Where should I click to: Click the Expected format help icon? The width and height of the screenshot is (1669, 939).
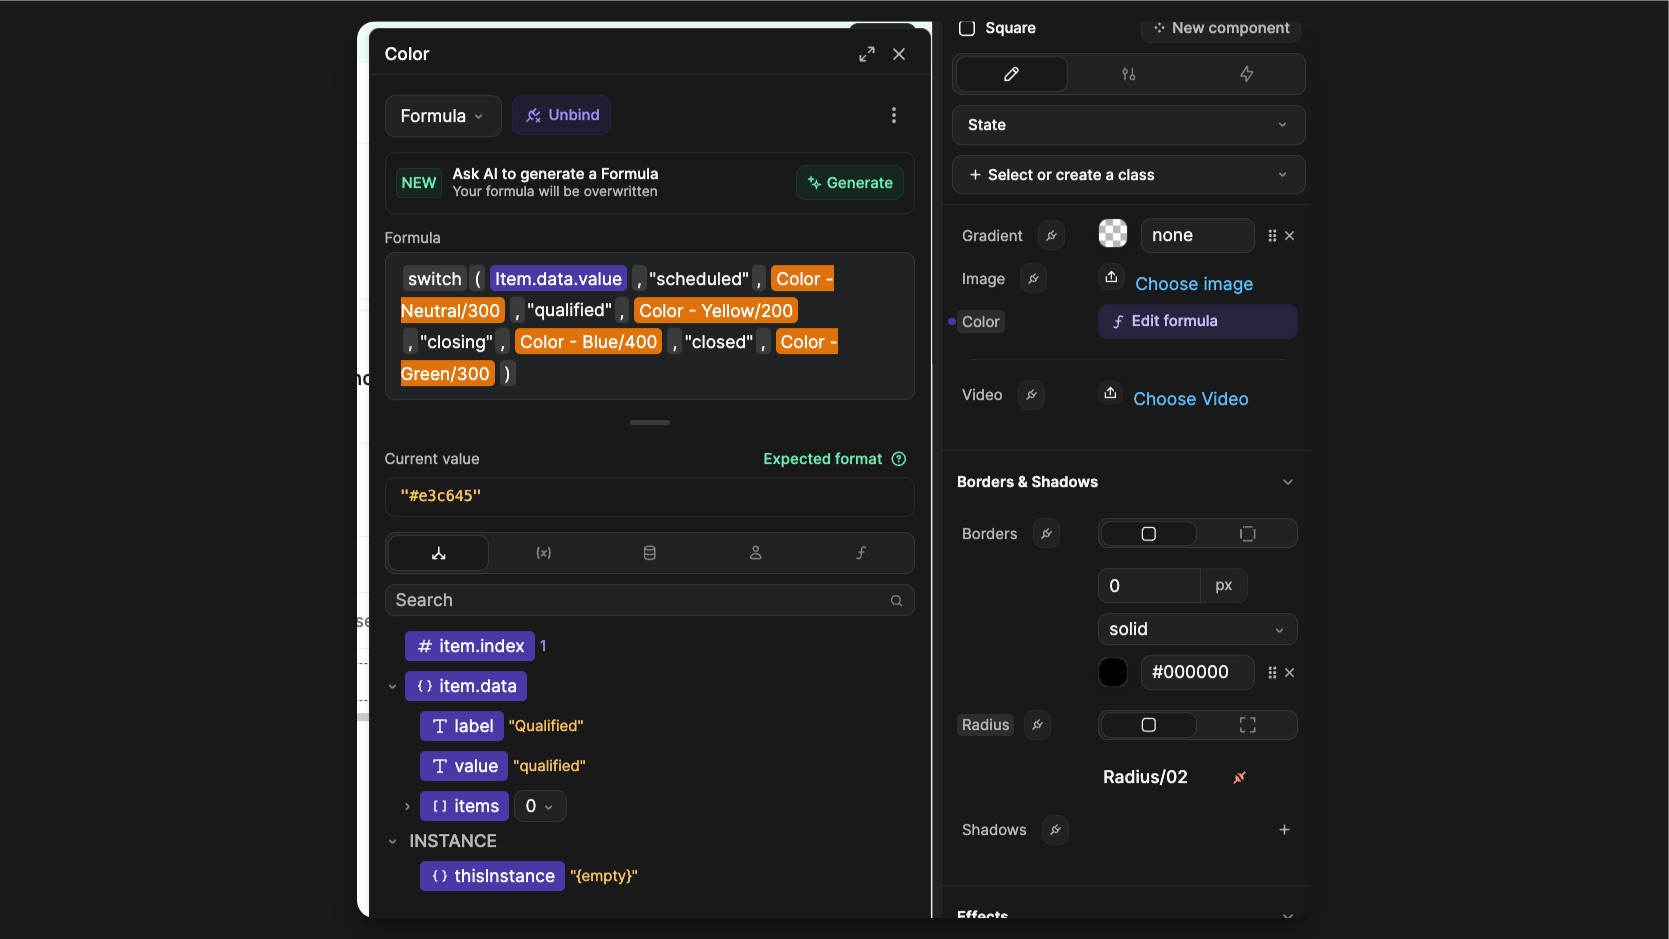tap(898, 459)
